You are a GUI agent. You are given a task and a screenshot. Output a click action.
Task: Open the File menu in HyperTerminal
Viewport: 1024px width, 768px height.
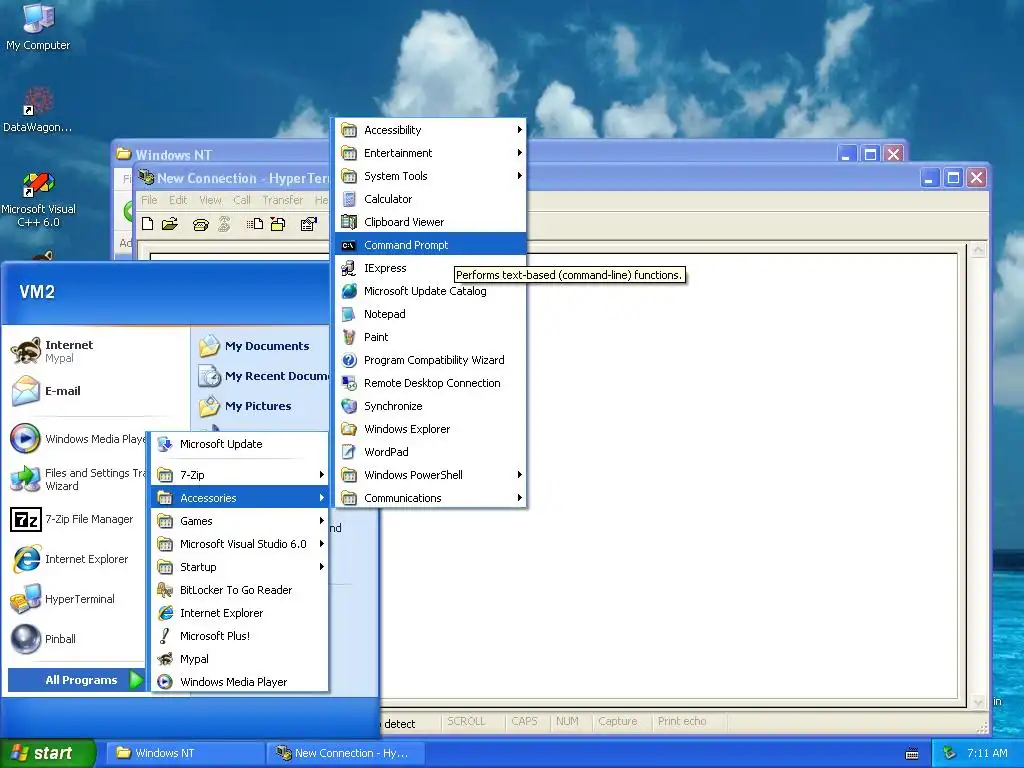coord(150,200)
